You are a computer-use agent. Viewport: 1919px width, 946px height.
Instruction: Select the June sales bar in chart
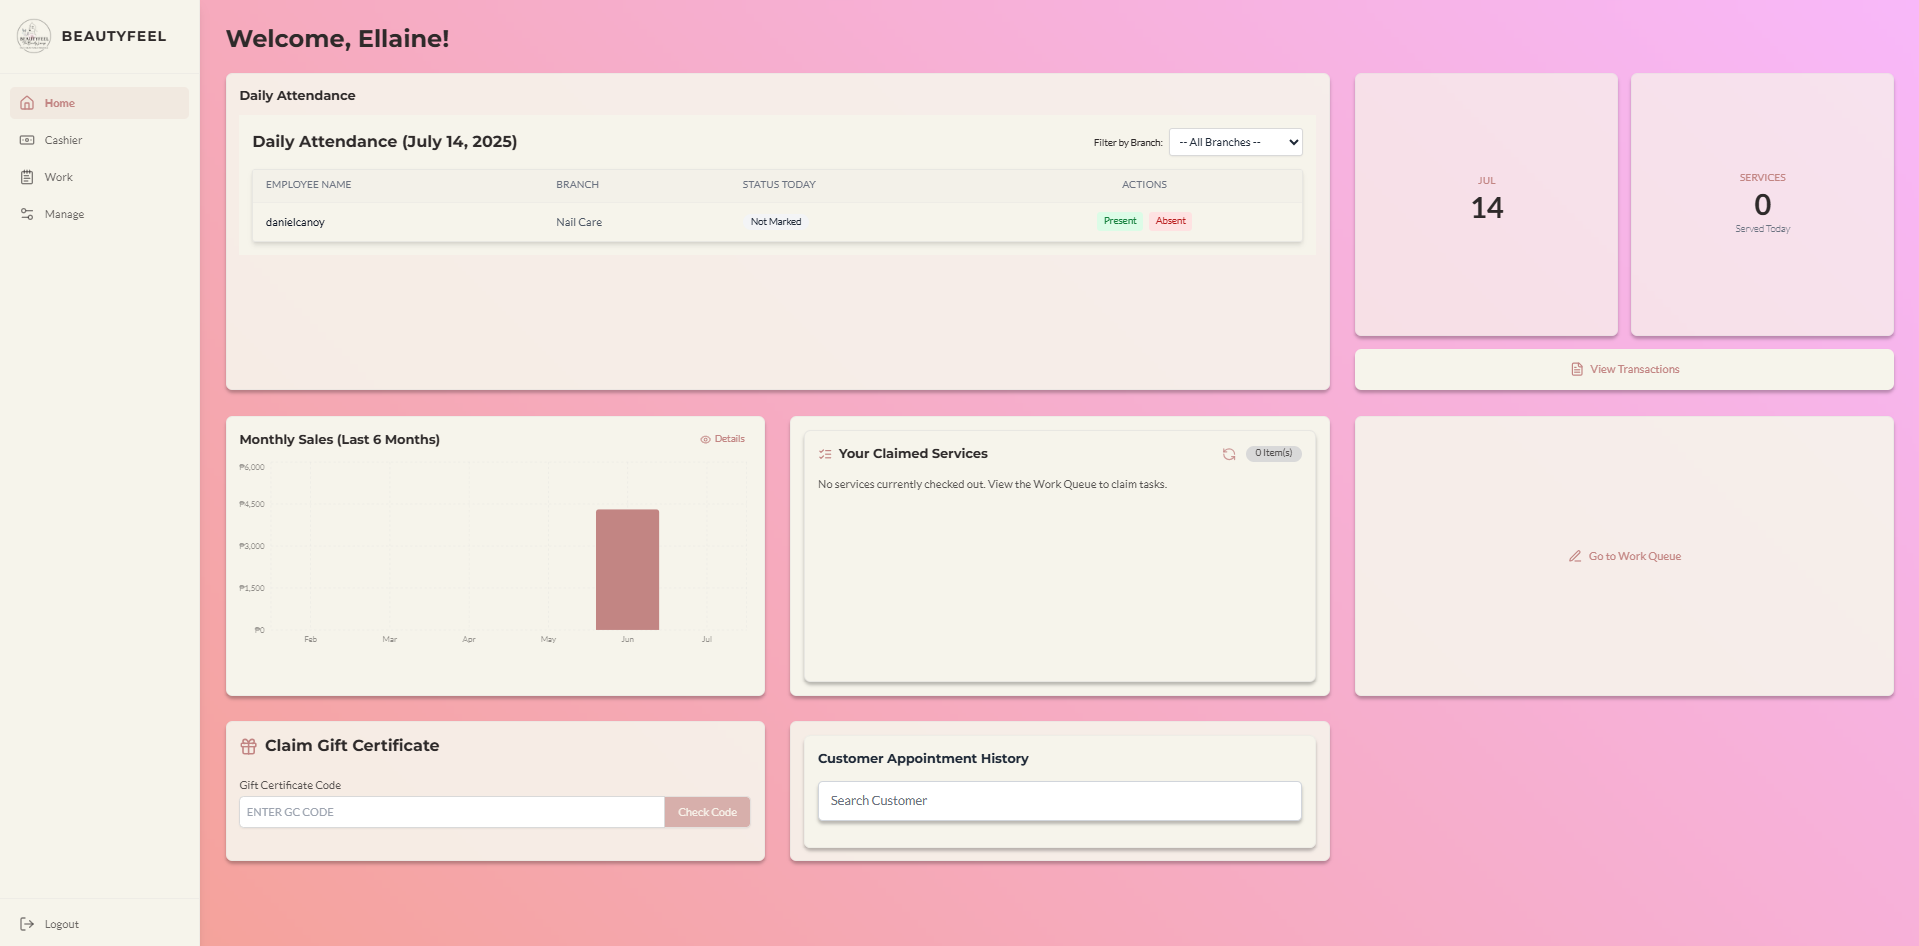click(627, 570)
